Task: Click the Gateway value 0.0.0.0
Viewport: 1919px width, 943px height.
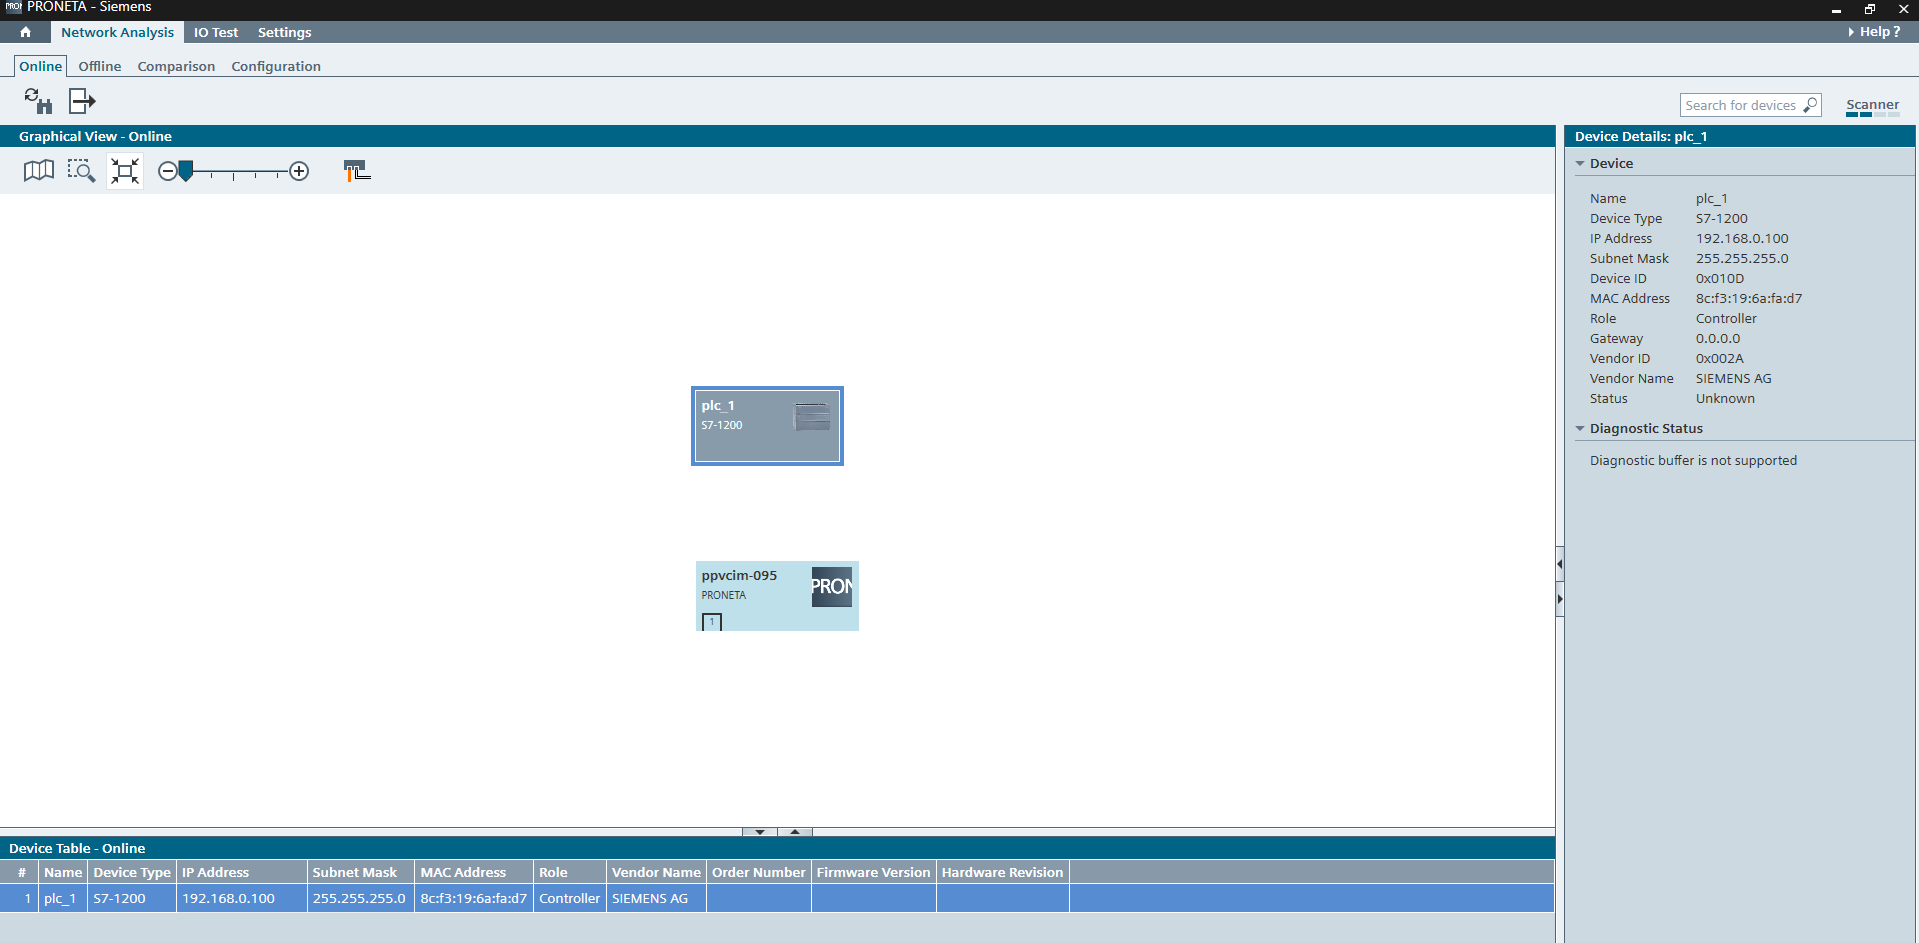Action: point(1718,338)
